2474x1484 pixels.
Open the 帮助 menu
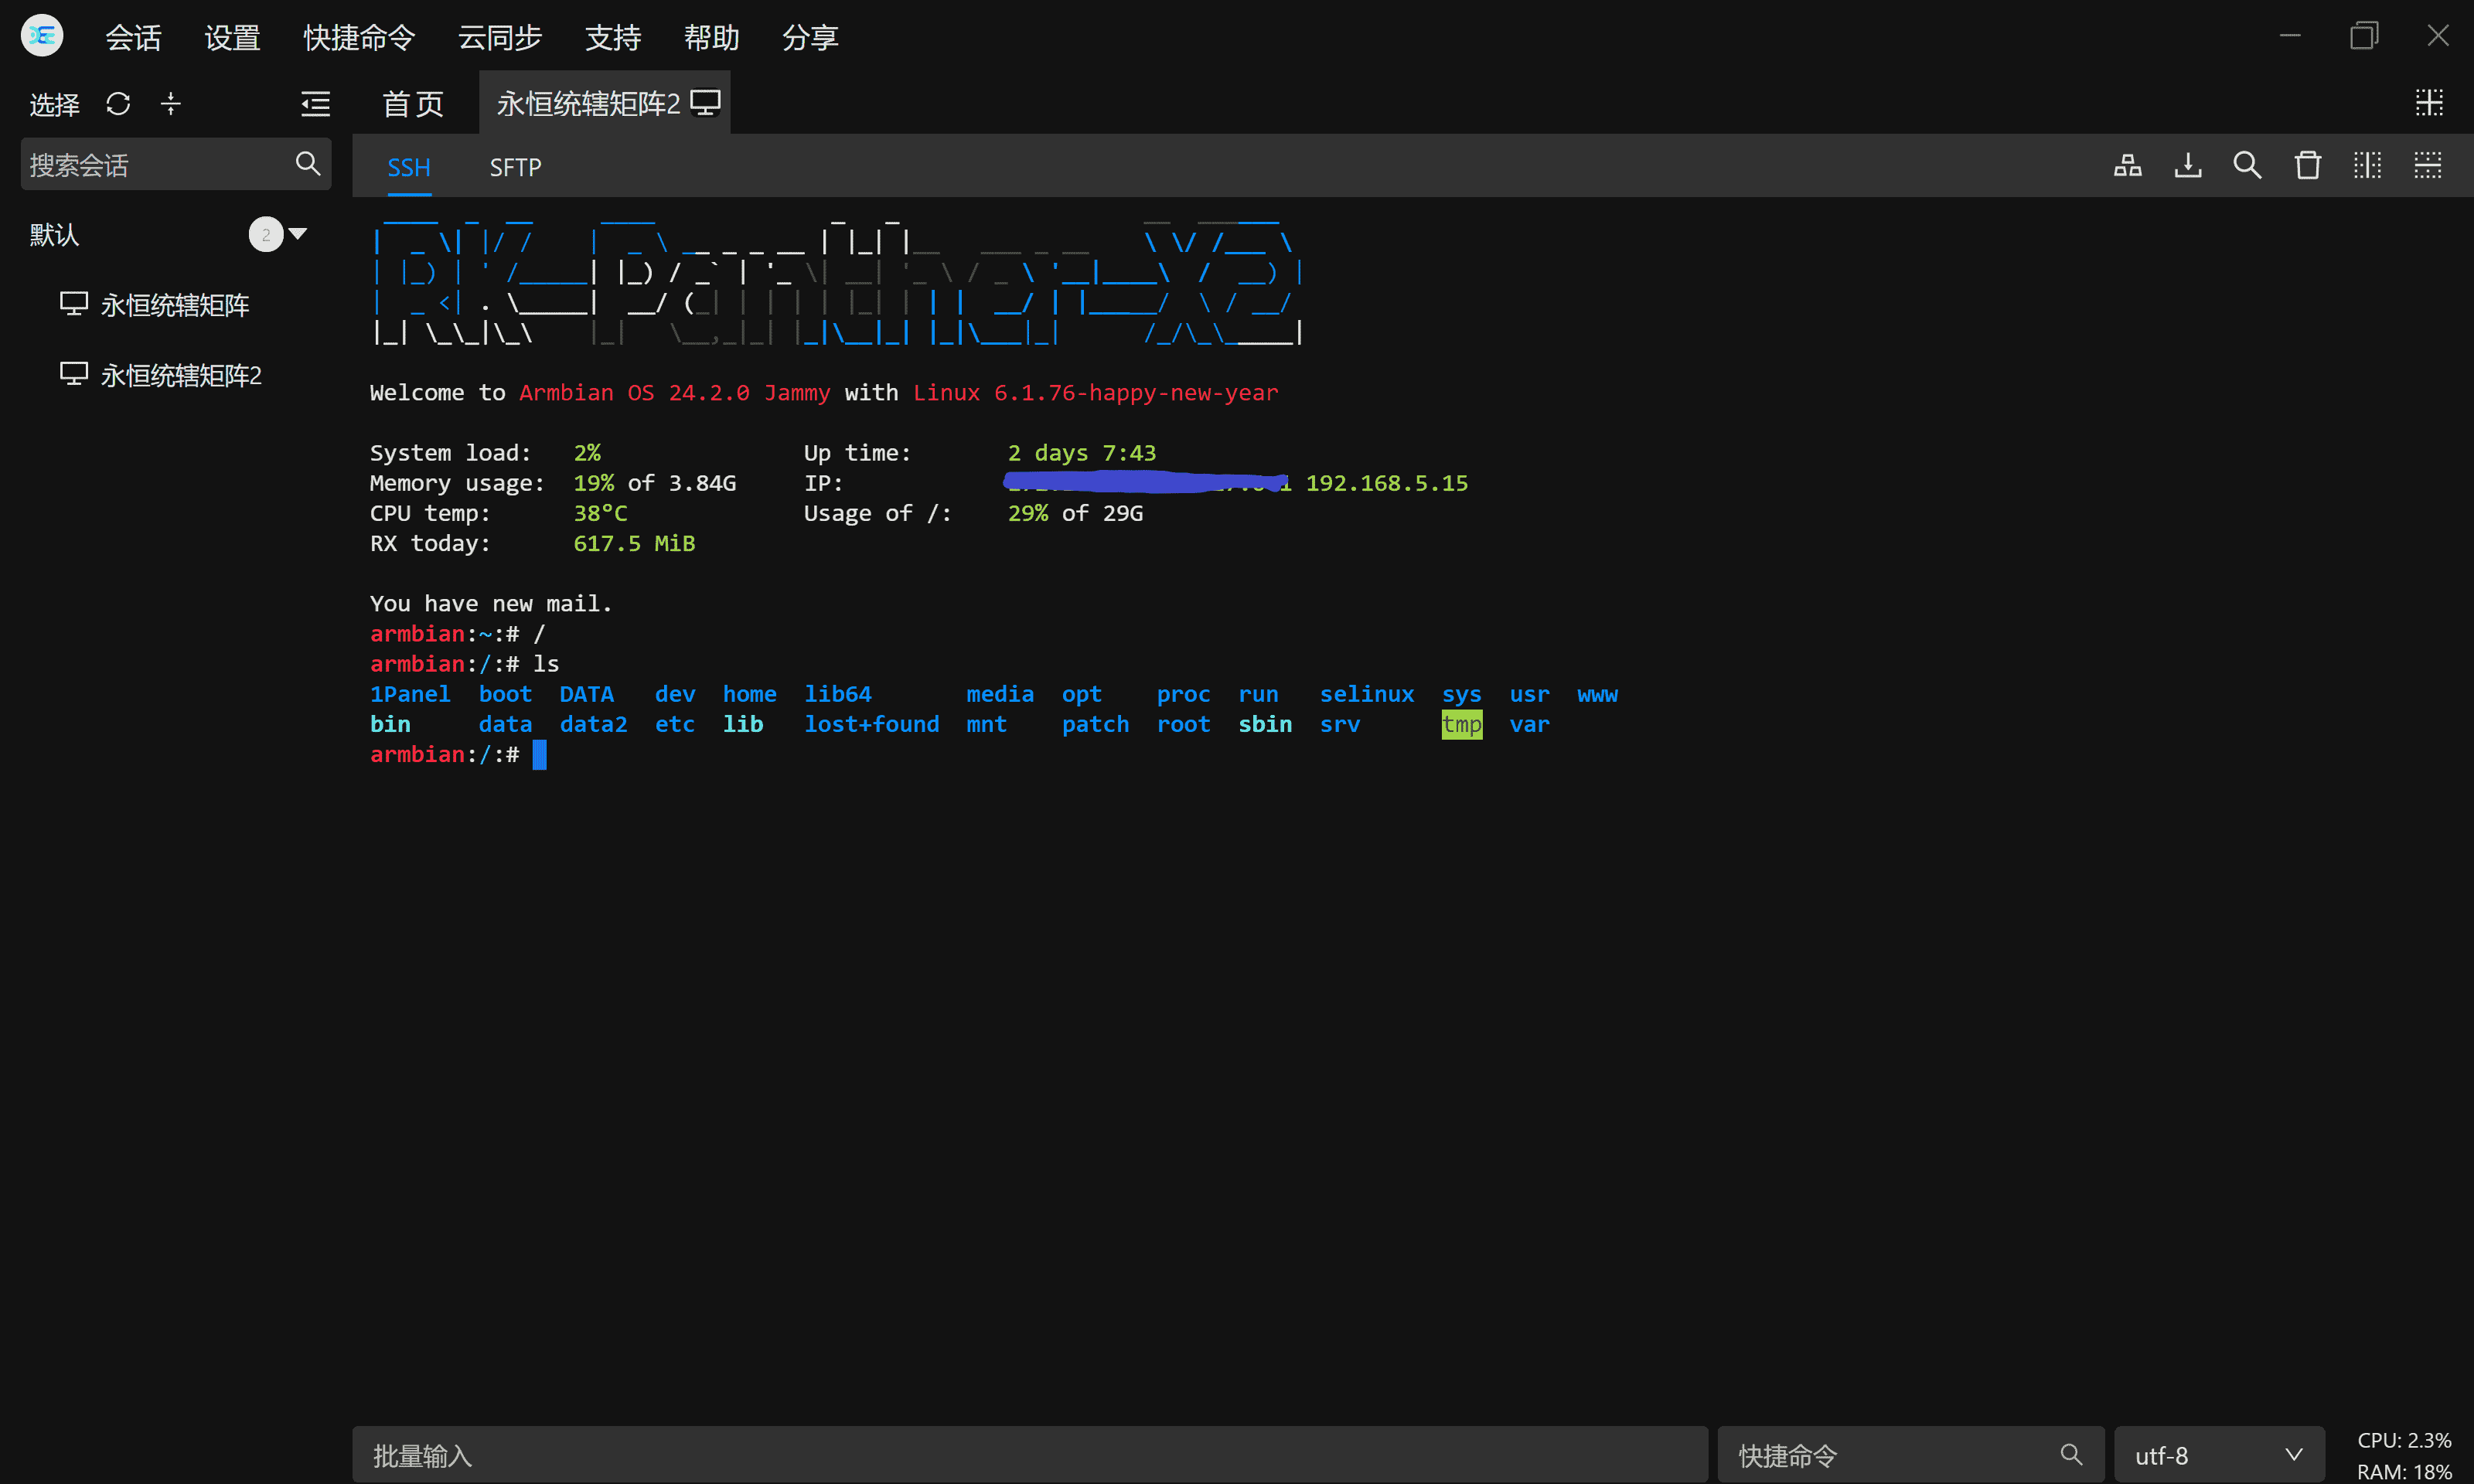711,38
